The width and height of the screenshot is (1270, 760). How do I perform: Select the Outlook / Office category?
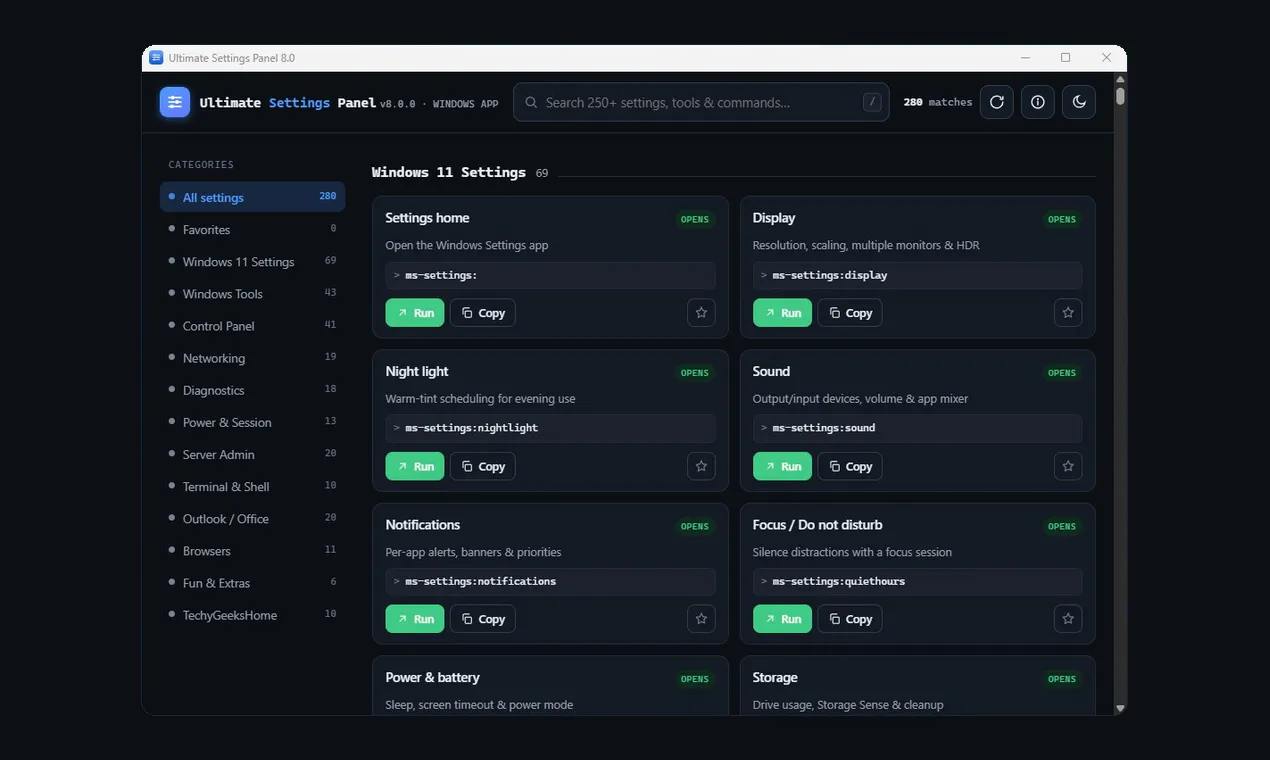point(252,518)
